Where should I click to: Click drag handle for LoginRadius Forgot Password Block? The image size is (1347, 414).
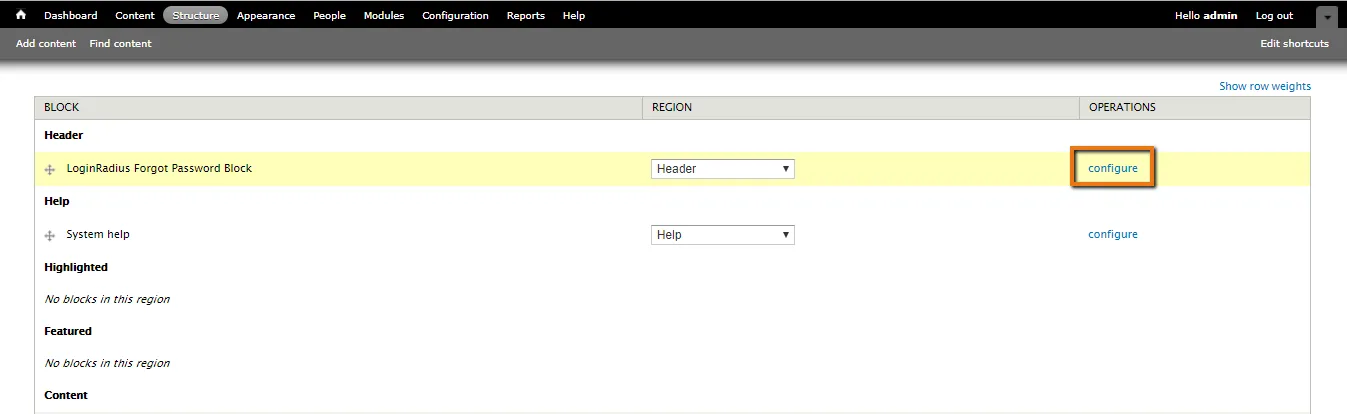coord(50,170)
